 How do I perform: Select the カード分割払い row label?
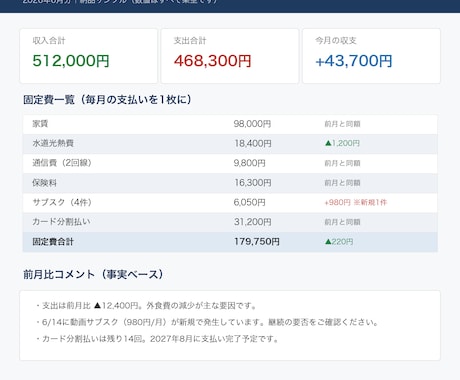[61, 222]
